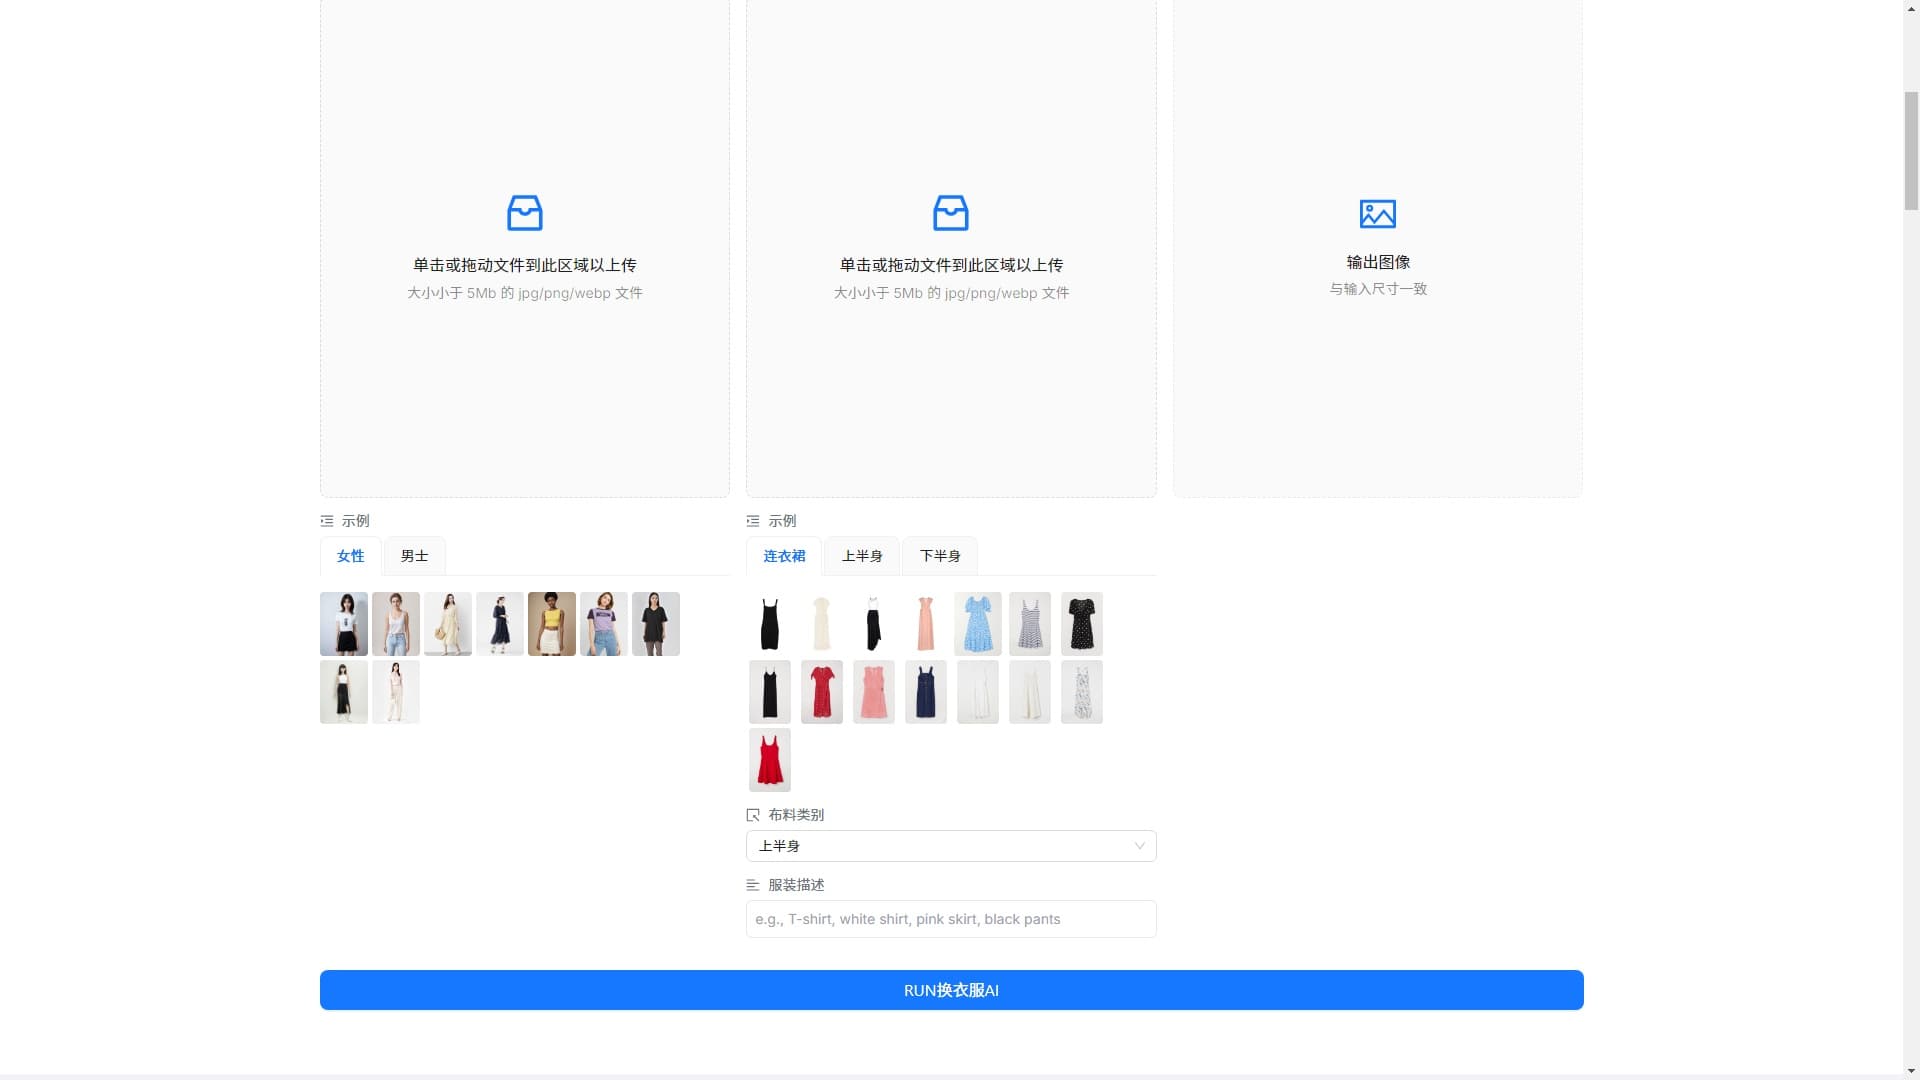Pick the striped slip dress example
Viewport: 1920px width, 1080px height.
coord(1030,624)
